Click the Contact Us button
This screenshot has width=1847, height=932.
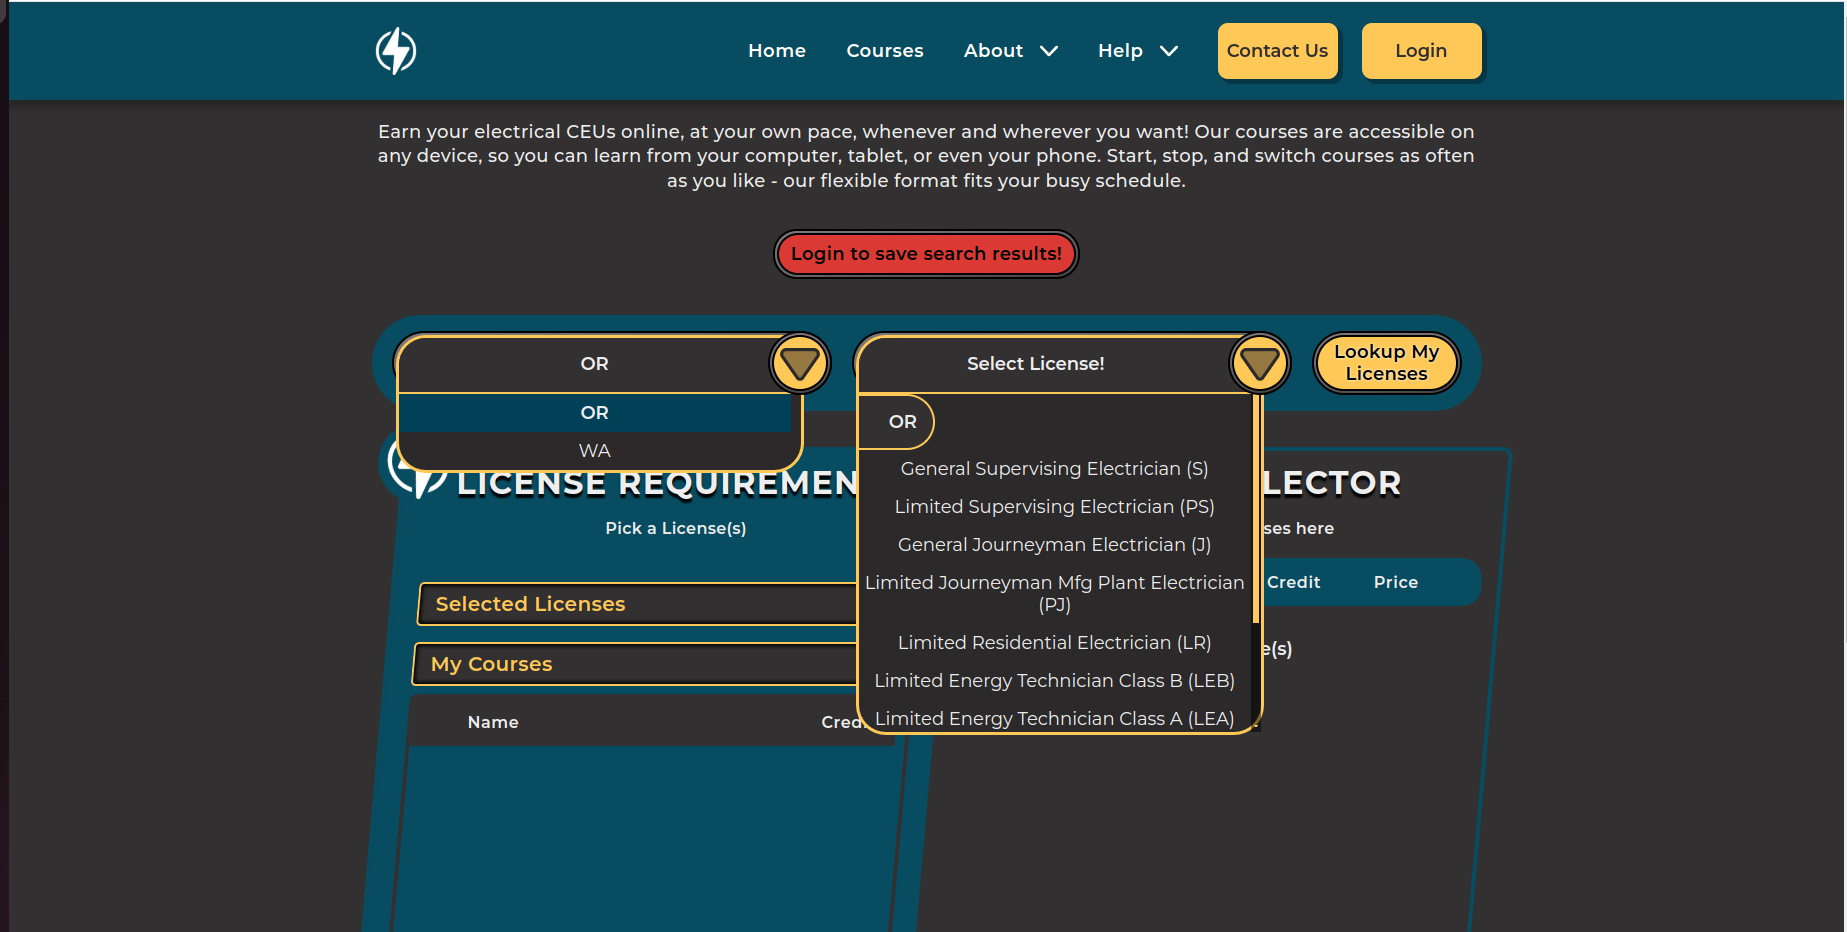click(1277, 51)
